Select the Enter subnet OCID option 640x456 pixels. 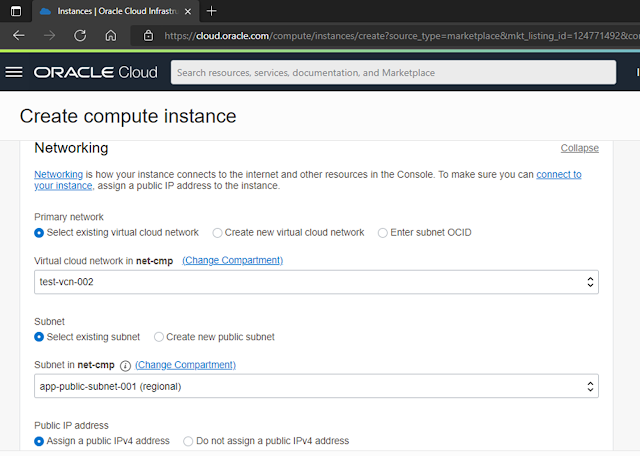click(382, 233)
